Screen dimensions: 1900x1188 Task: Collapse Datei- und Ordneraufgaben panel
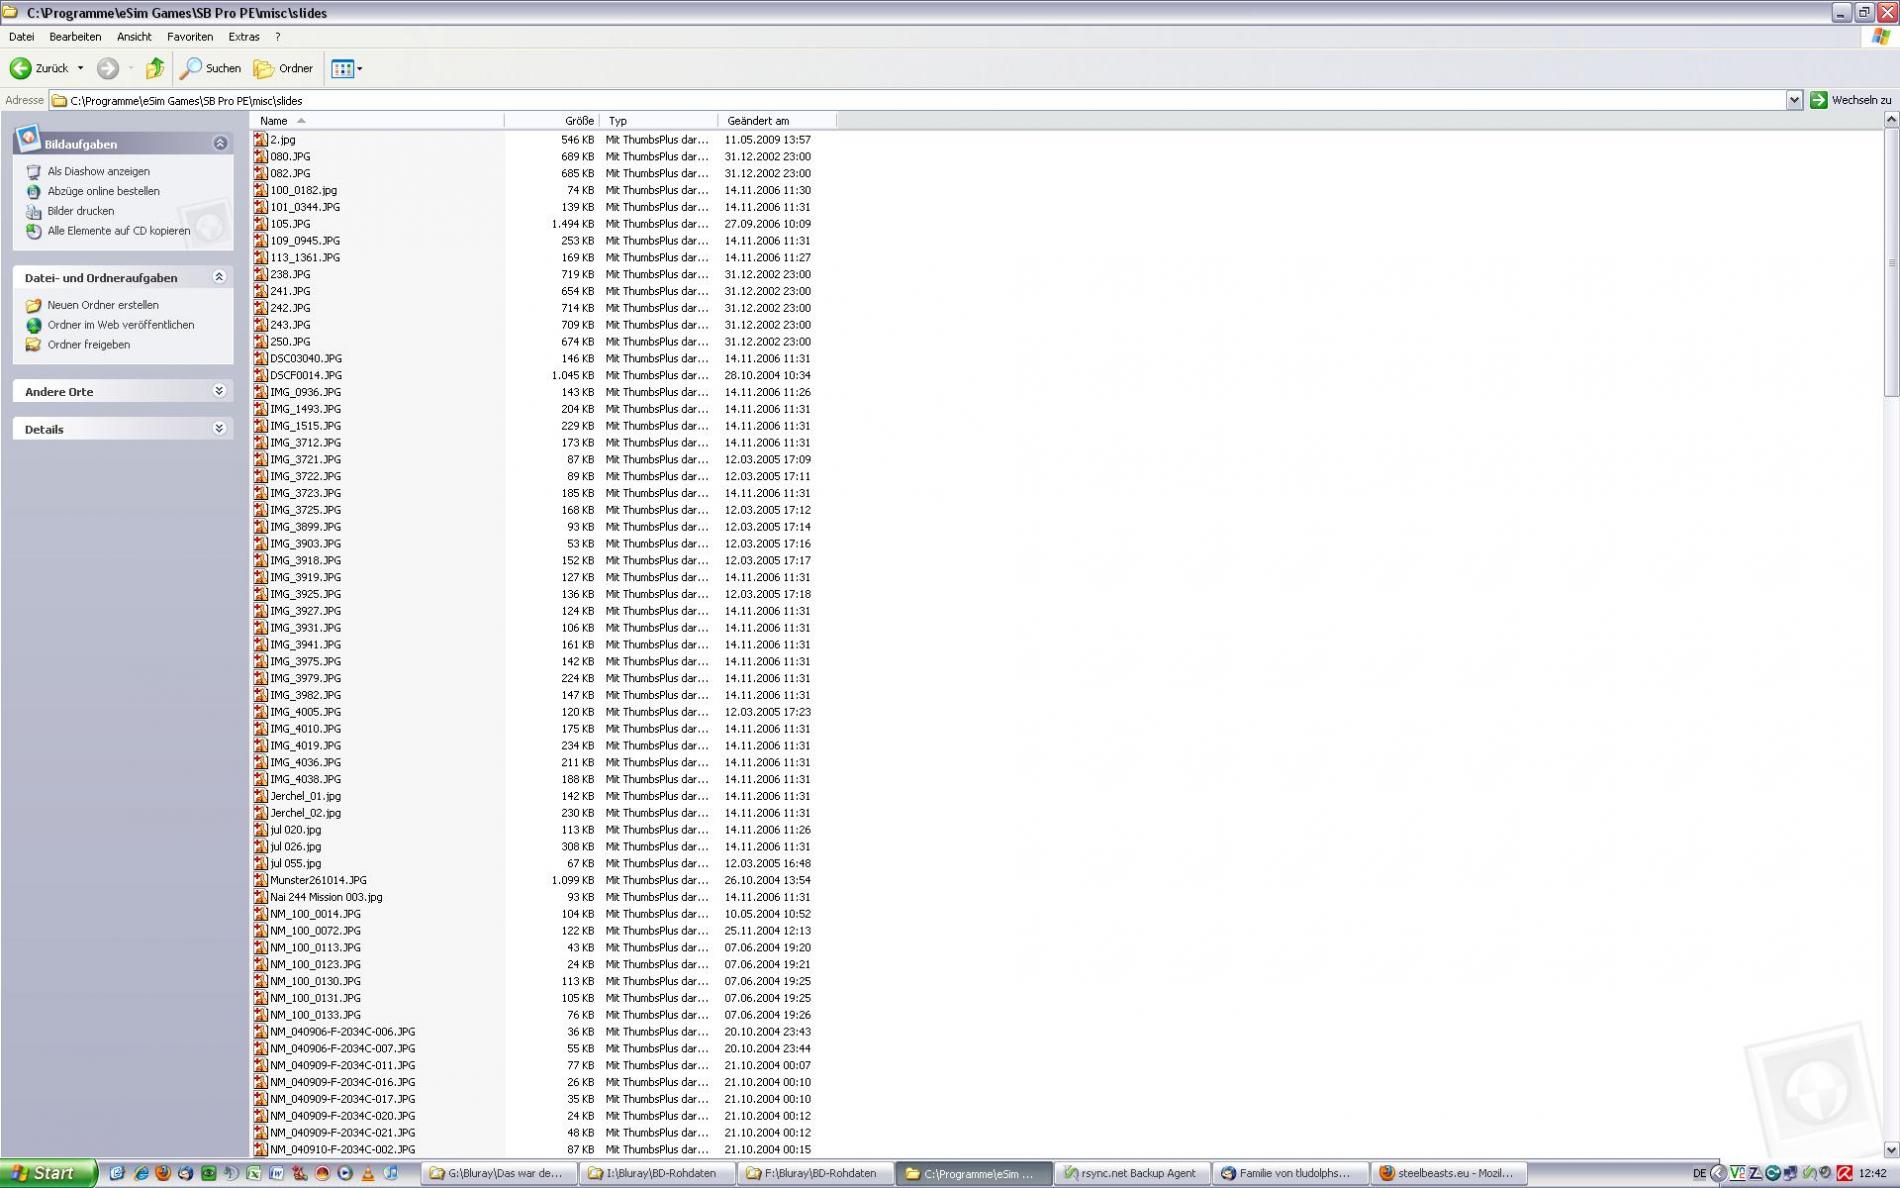[219, 277]
